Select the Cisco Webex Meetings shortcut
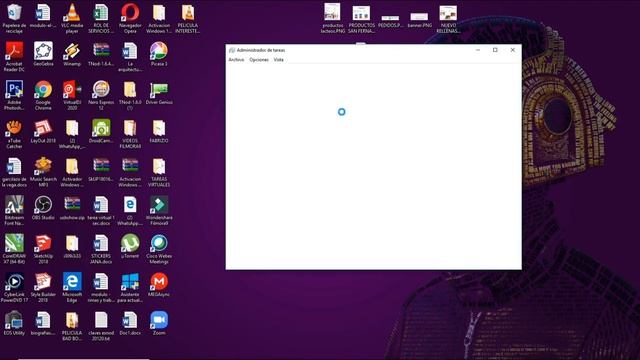This screenshot has width=640, height=360. 159,249
